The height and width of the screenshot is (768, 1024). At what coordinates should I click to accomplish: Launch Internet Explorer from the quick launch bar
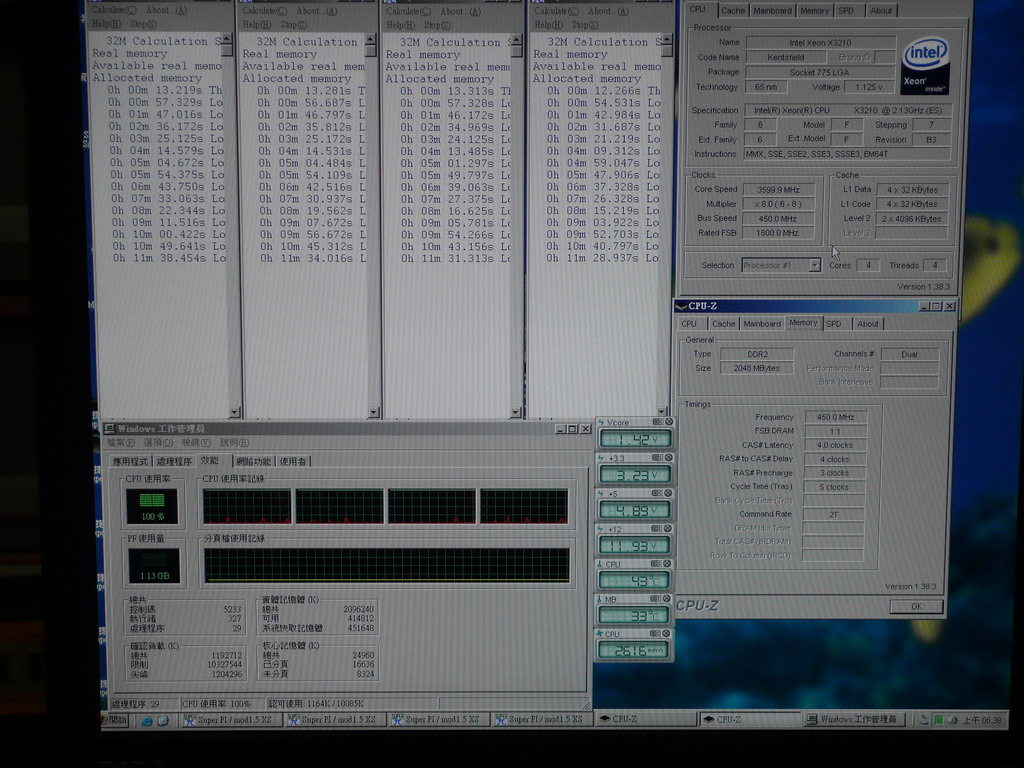(147, 721)
